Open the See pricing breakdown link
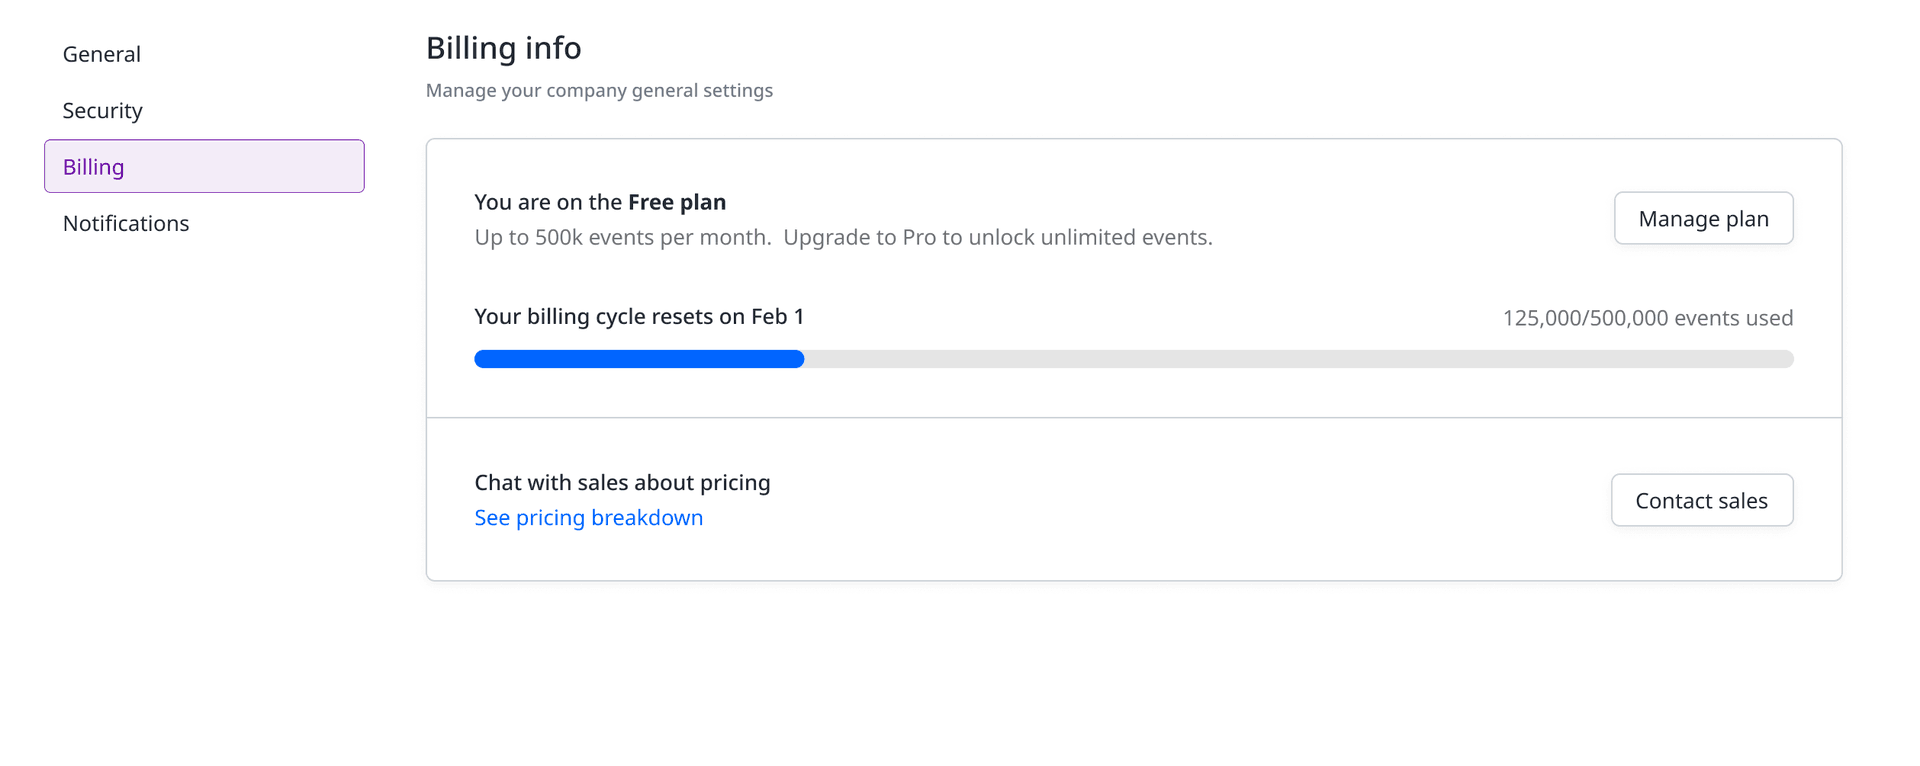Image resolution: width=1920 pixels, height=766 pixels. pyautogui.click(x=588, y=517)
